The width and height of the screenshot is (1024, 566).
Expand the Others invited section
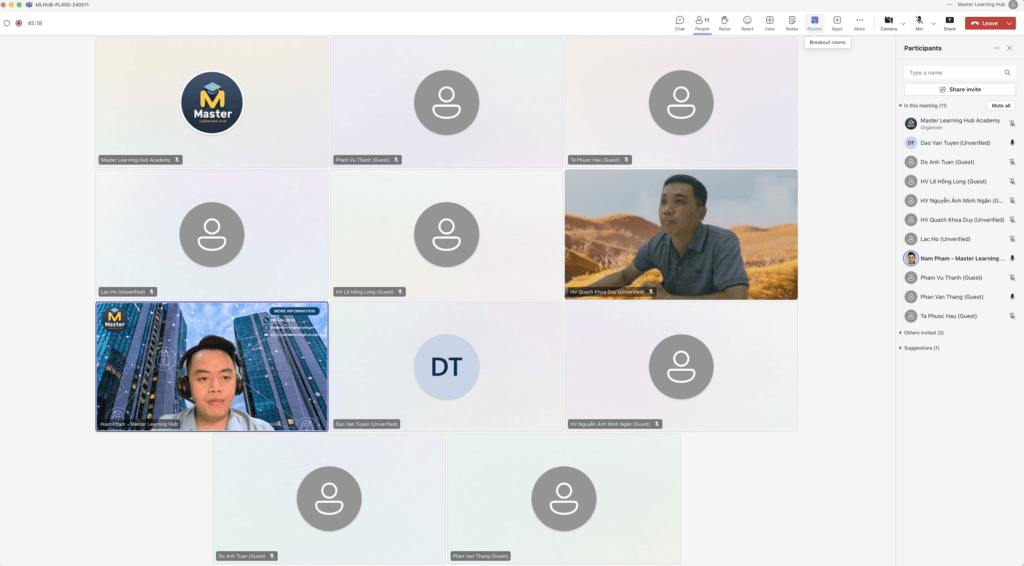[901, 333]
